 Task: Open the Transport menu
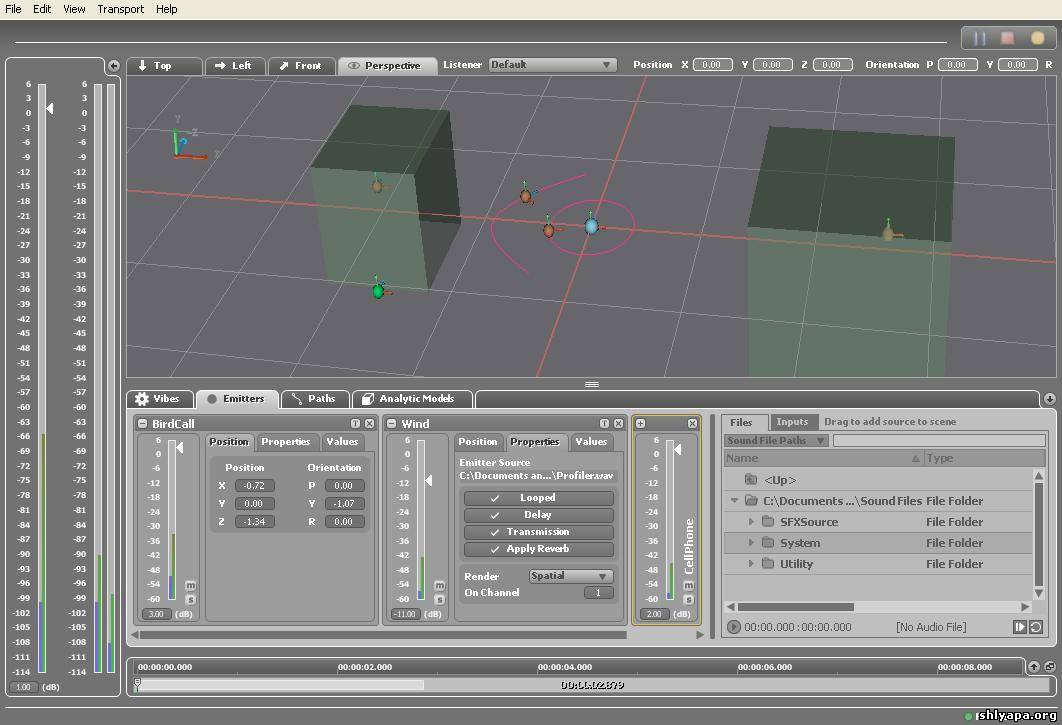(x=120, y=9)
